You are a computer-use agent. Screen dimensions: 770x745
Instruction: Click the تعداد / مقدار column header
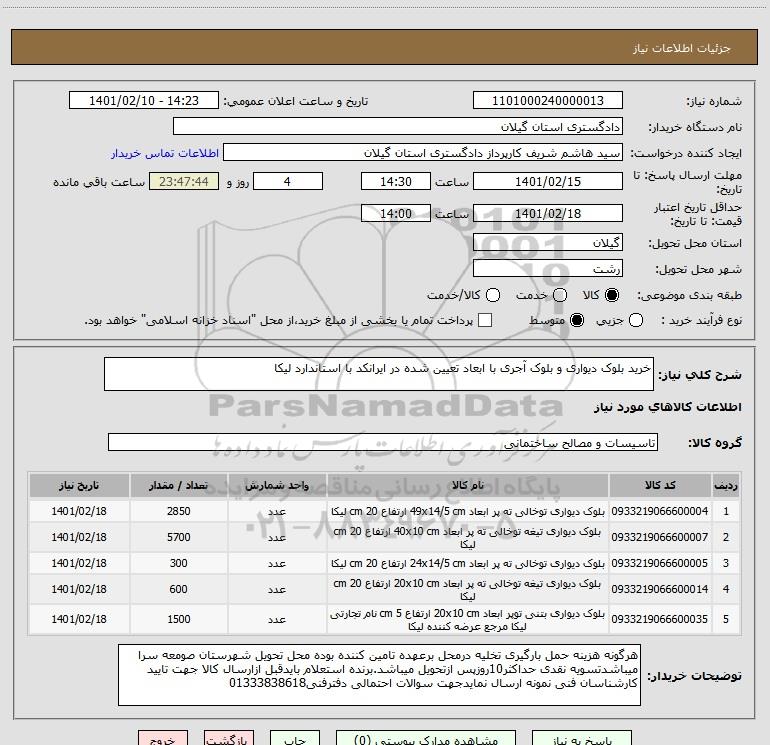(179, 486)
